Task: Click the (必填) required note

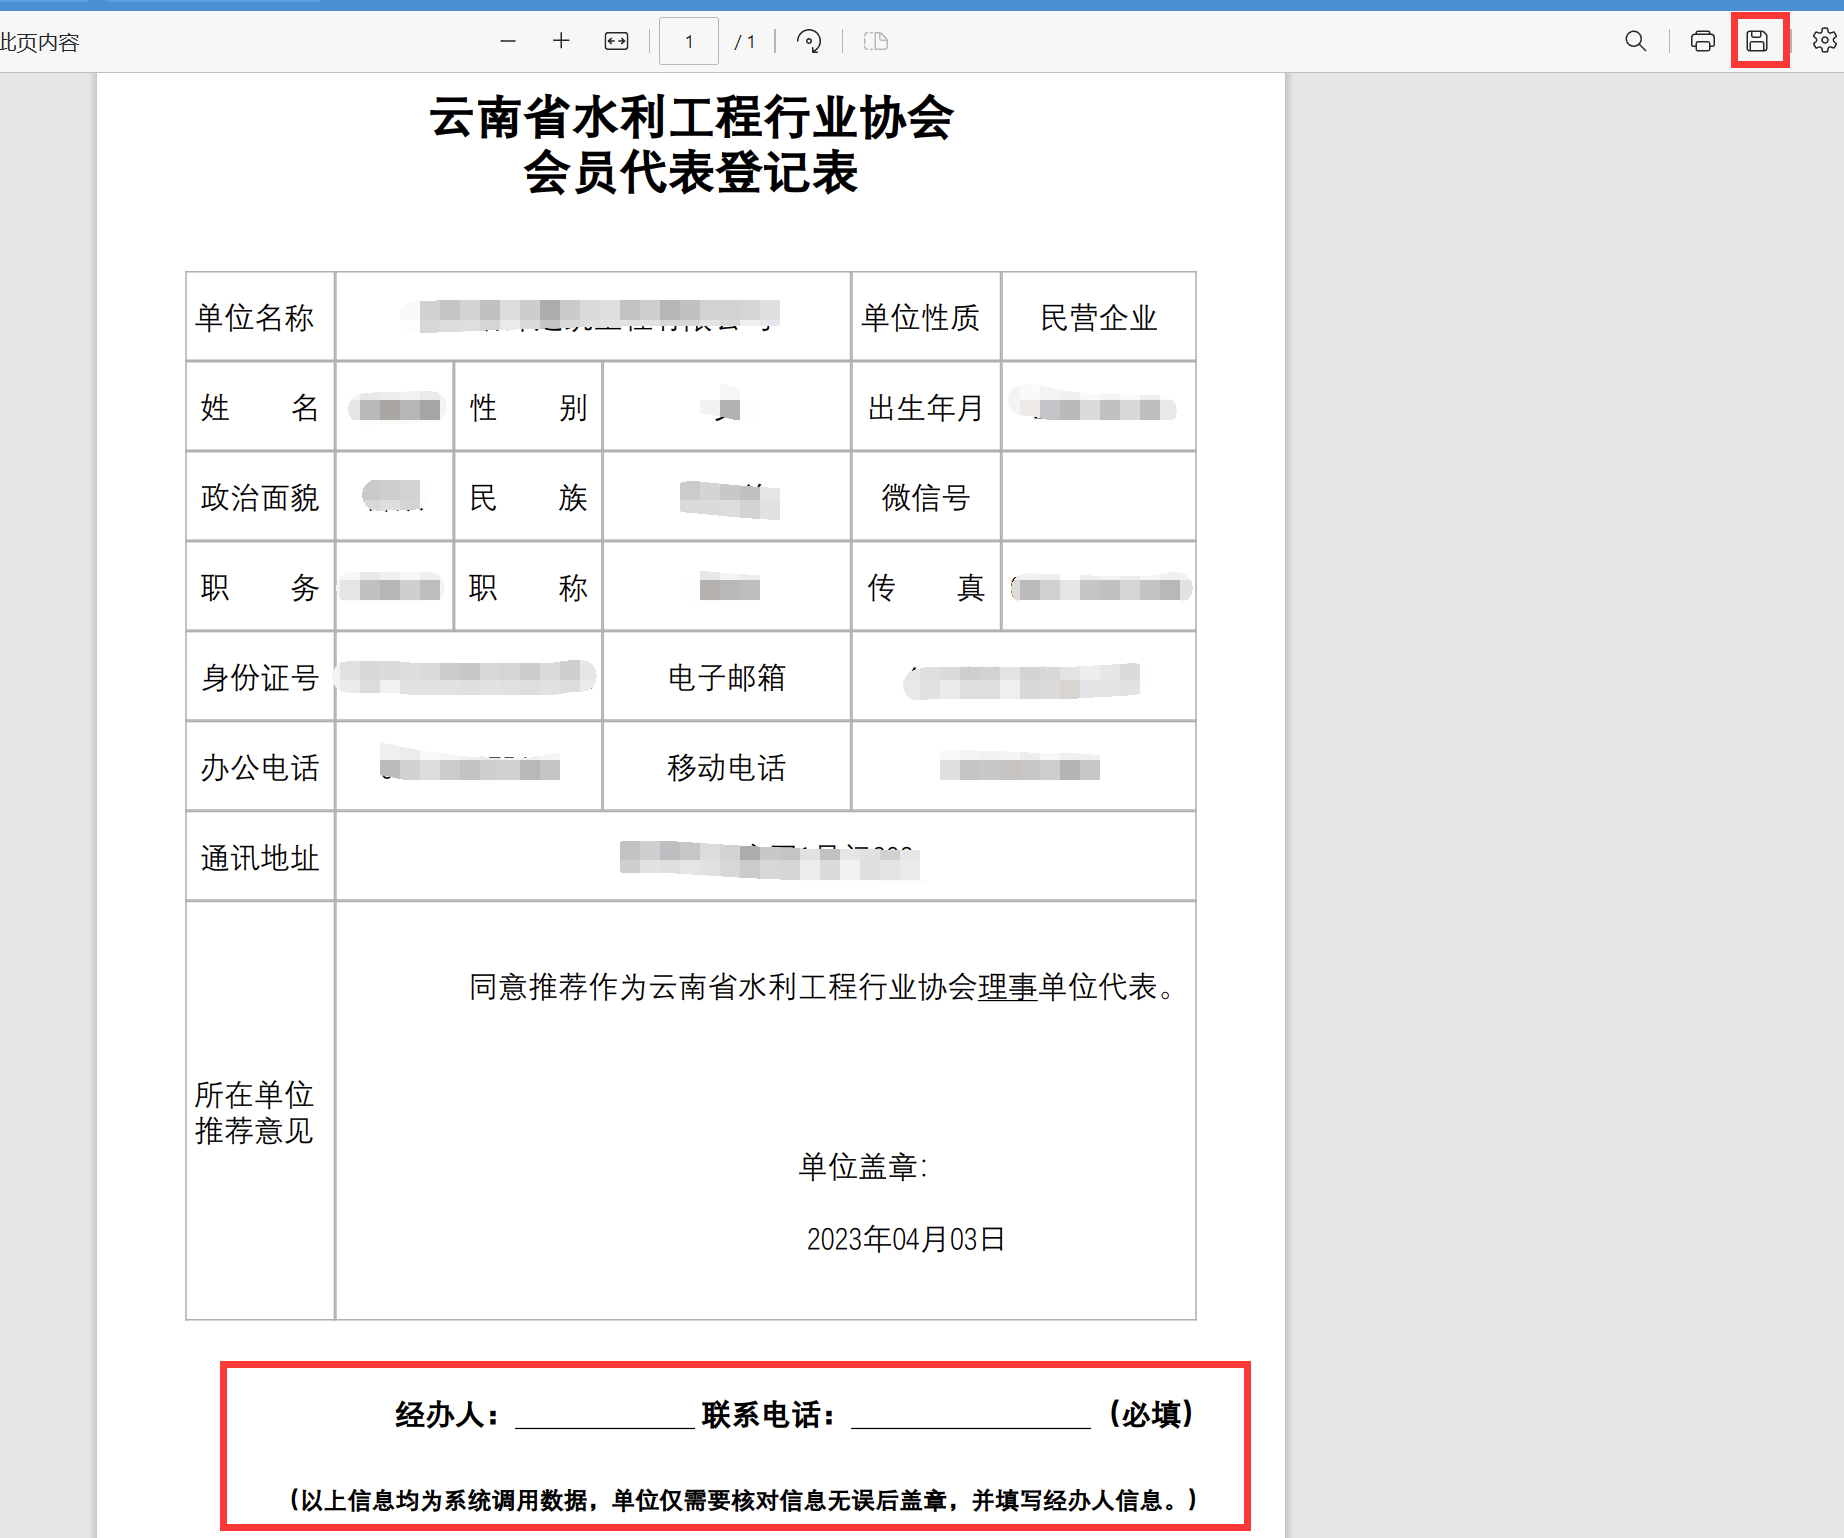Action: click(1151, 1414)
